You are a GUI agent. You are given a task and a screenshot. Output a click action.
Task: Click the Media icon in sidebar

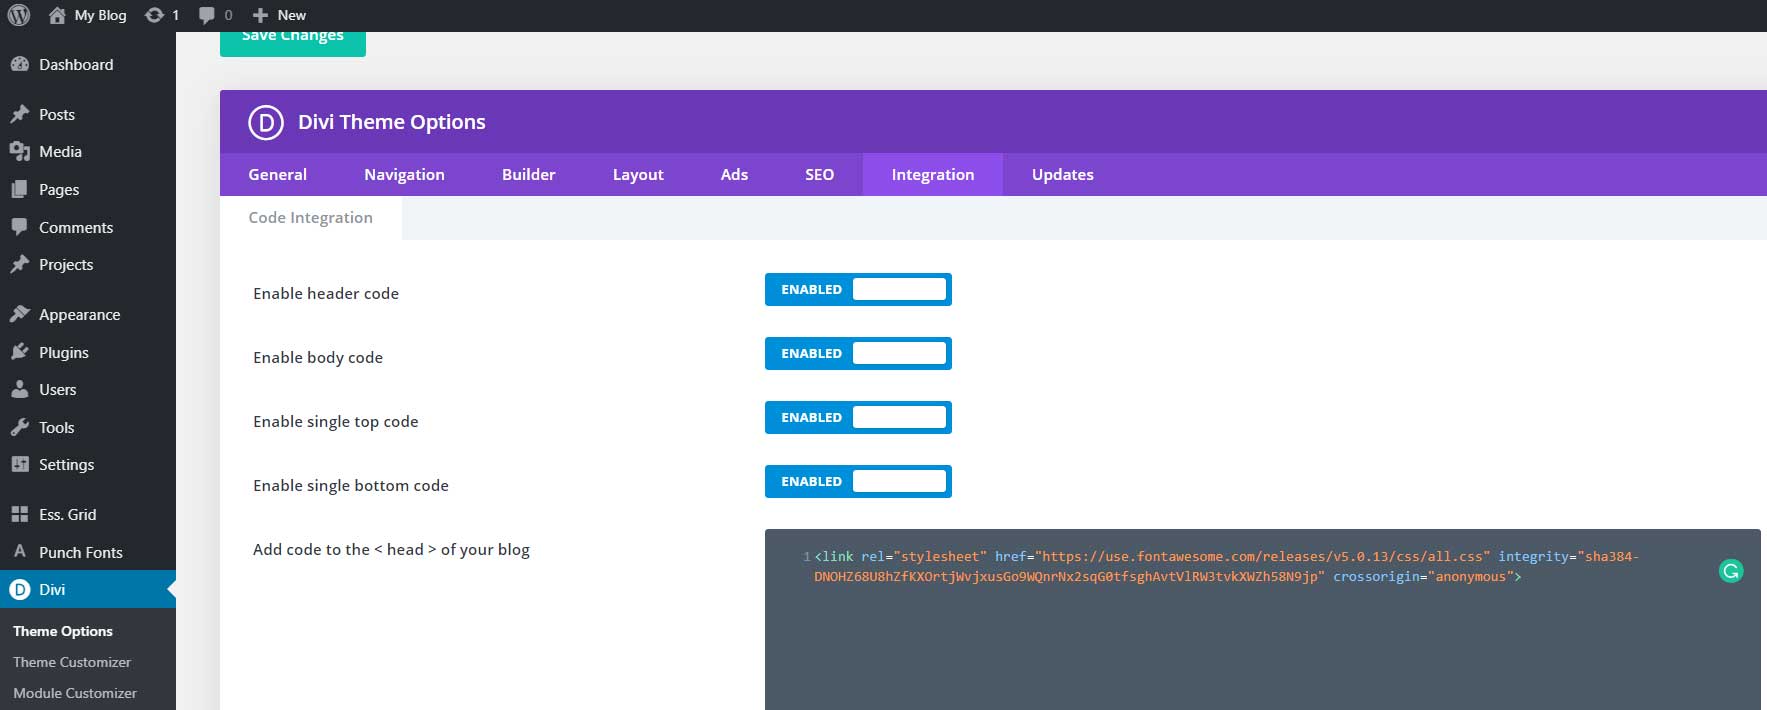[20, 151]
